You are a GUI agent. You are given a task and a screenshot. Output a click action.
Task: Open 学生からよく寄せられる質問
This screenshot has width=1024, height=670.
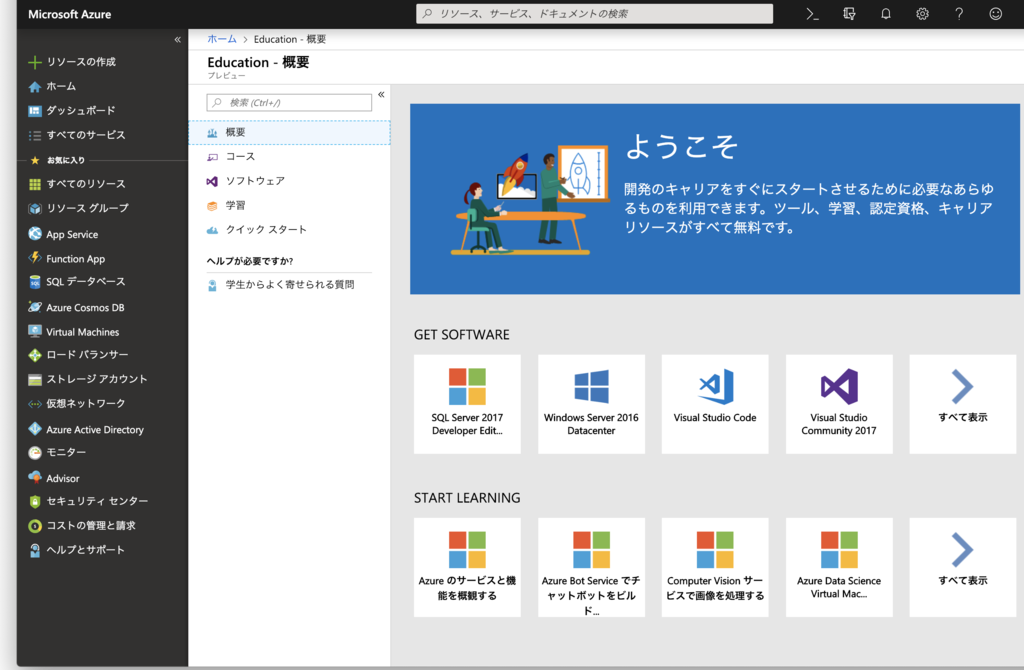[289, 285]
